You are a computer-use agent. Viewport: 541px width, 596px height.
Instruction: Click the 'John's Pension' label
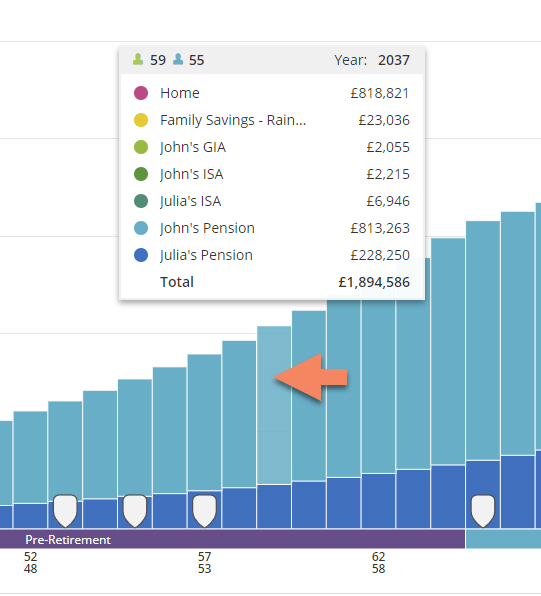click(207, 228)
